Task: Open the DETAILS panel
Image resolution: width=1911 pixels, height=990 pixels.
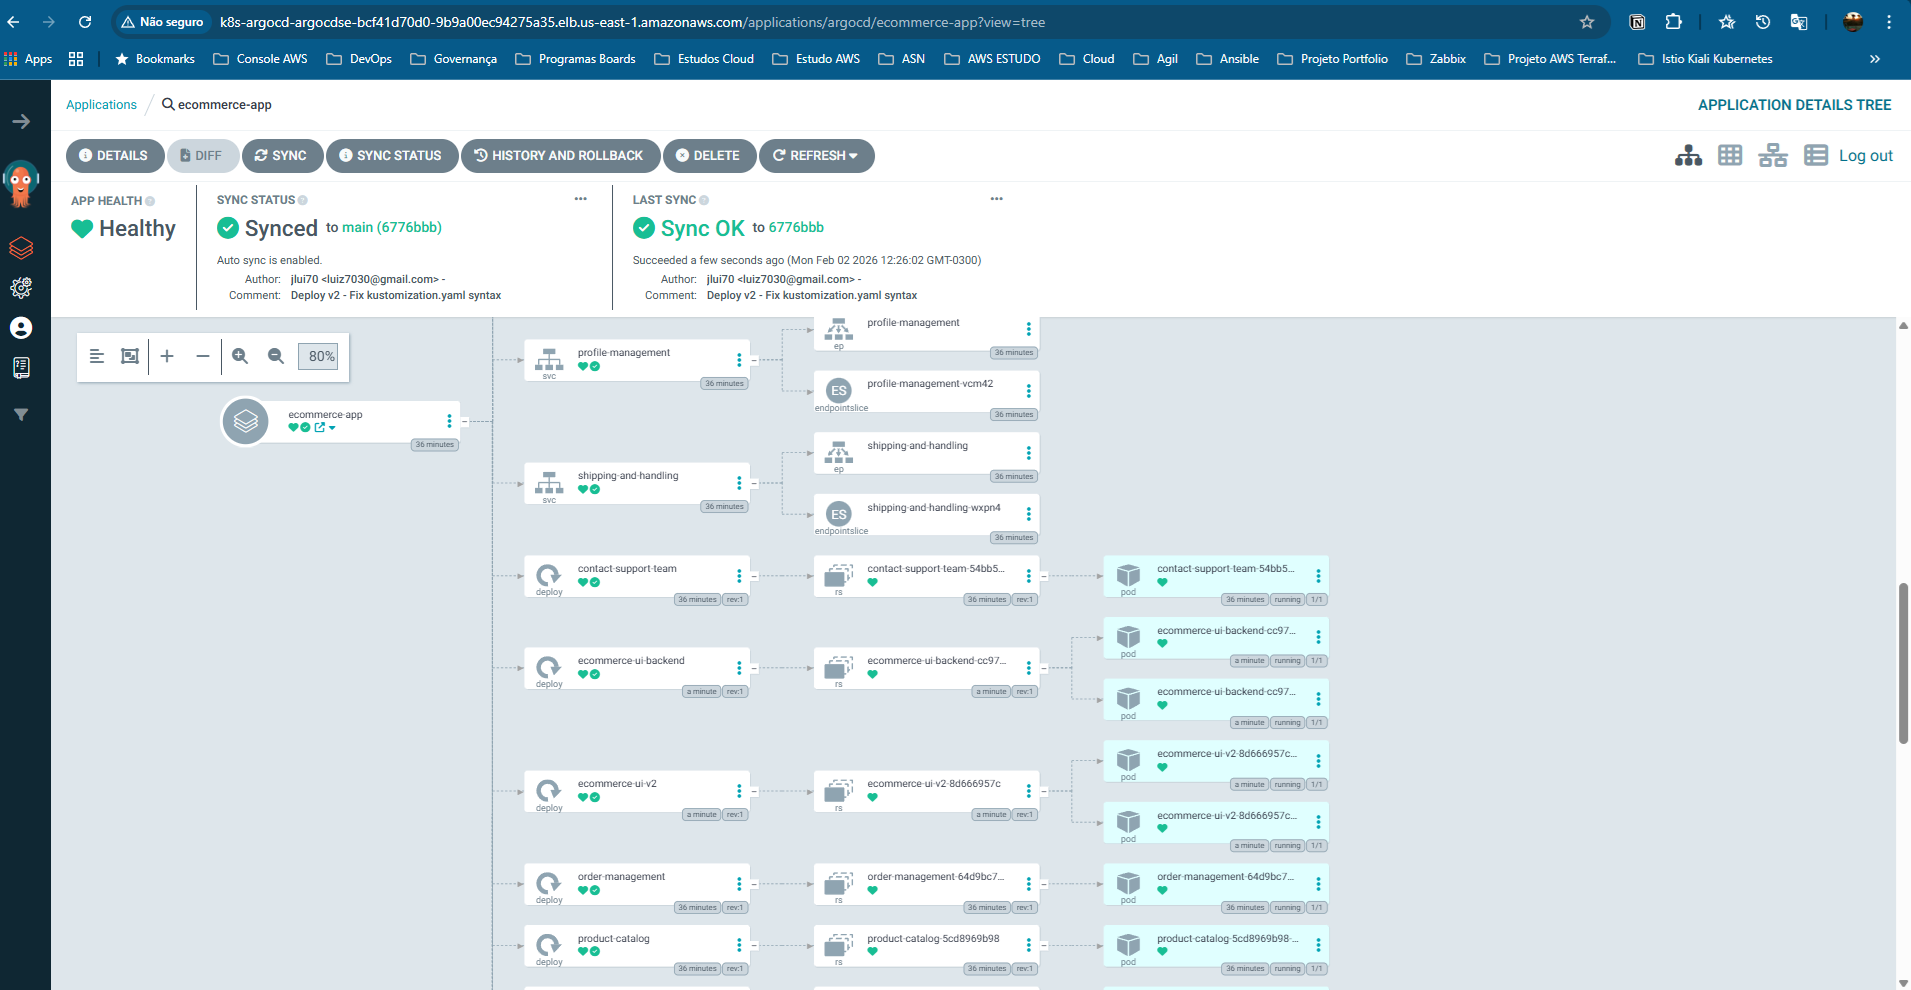Action: pos(114,156)
